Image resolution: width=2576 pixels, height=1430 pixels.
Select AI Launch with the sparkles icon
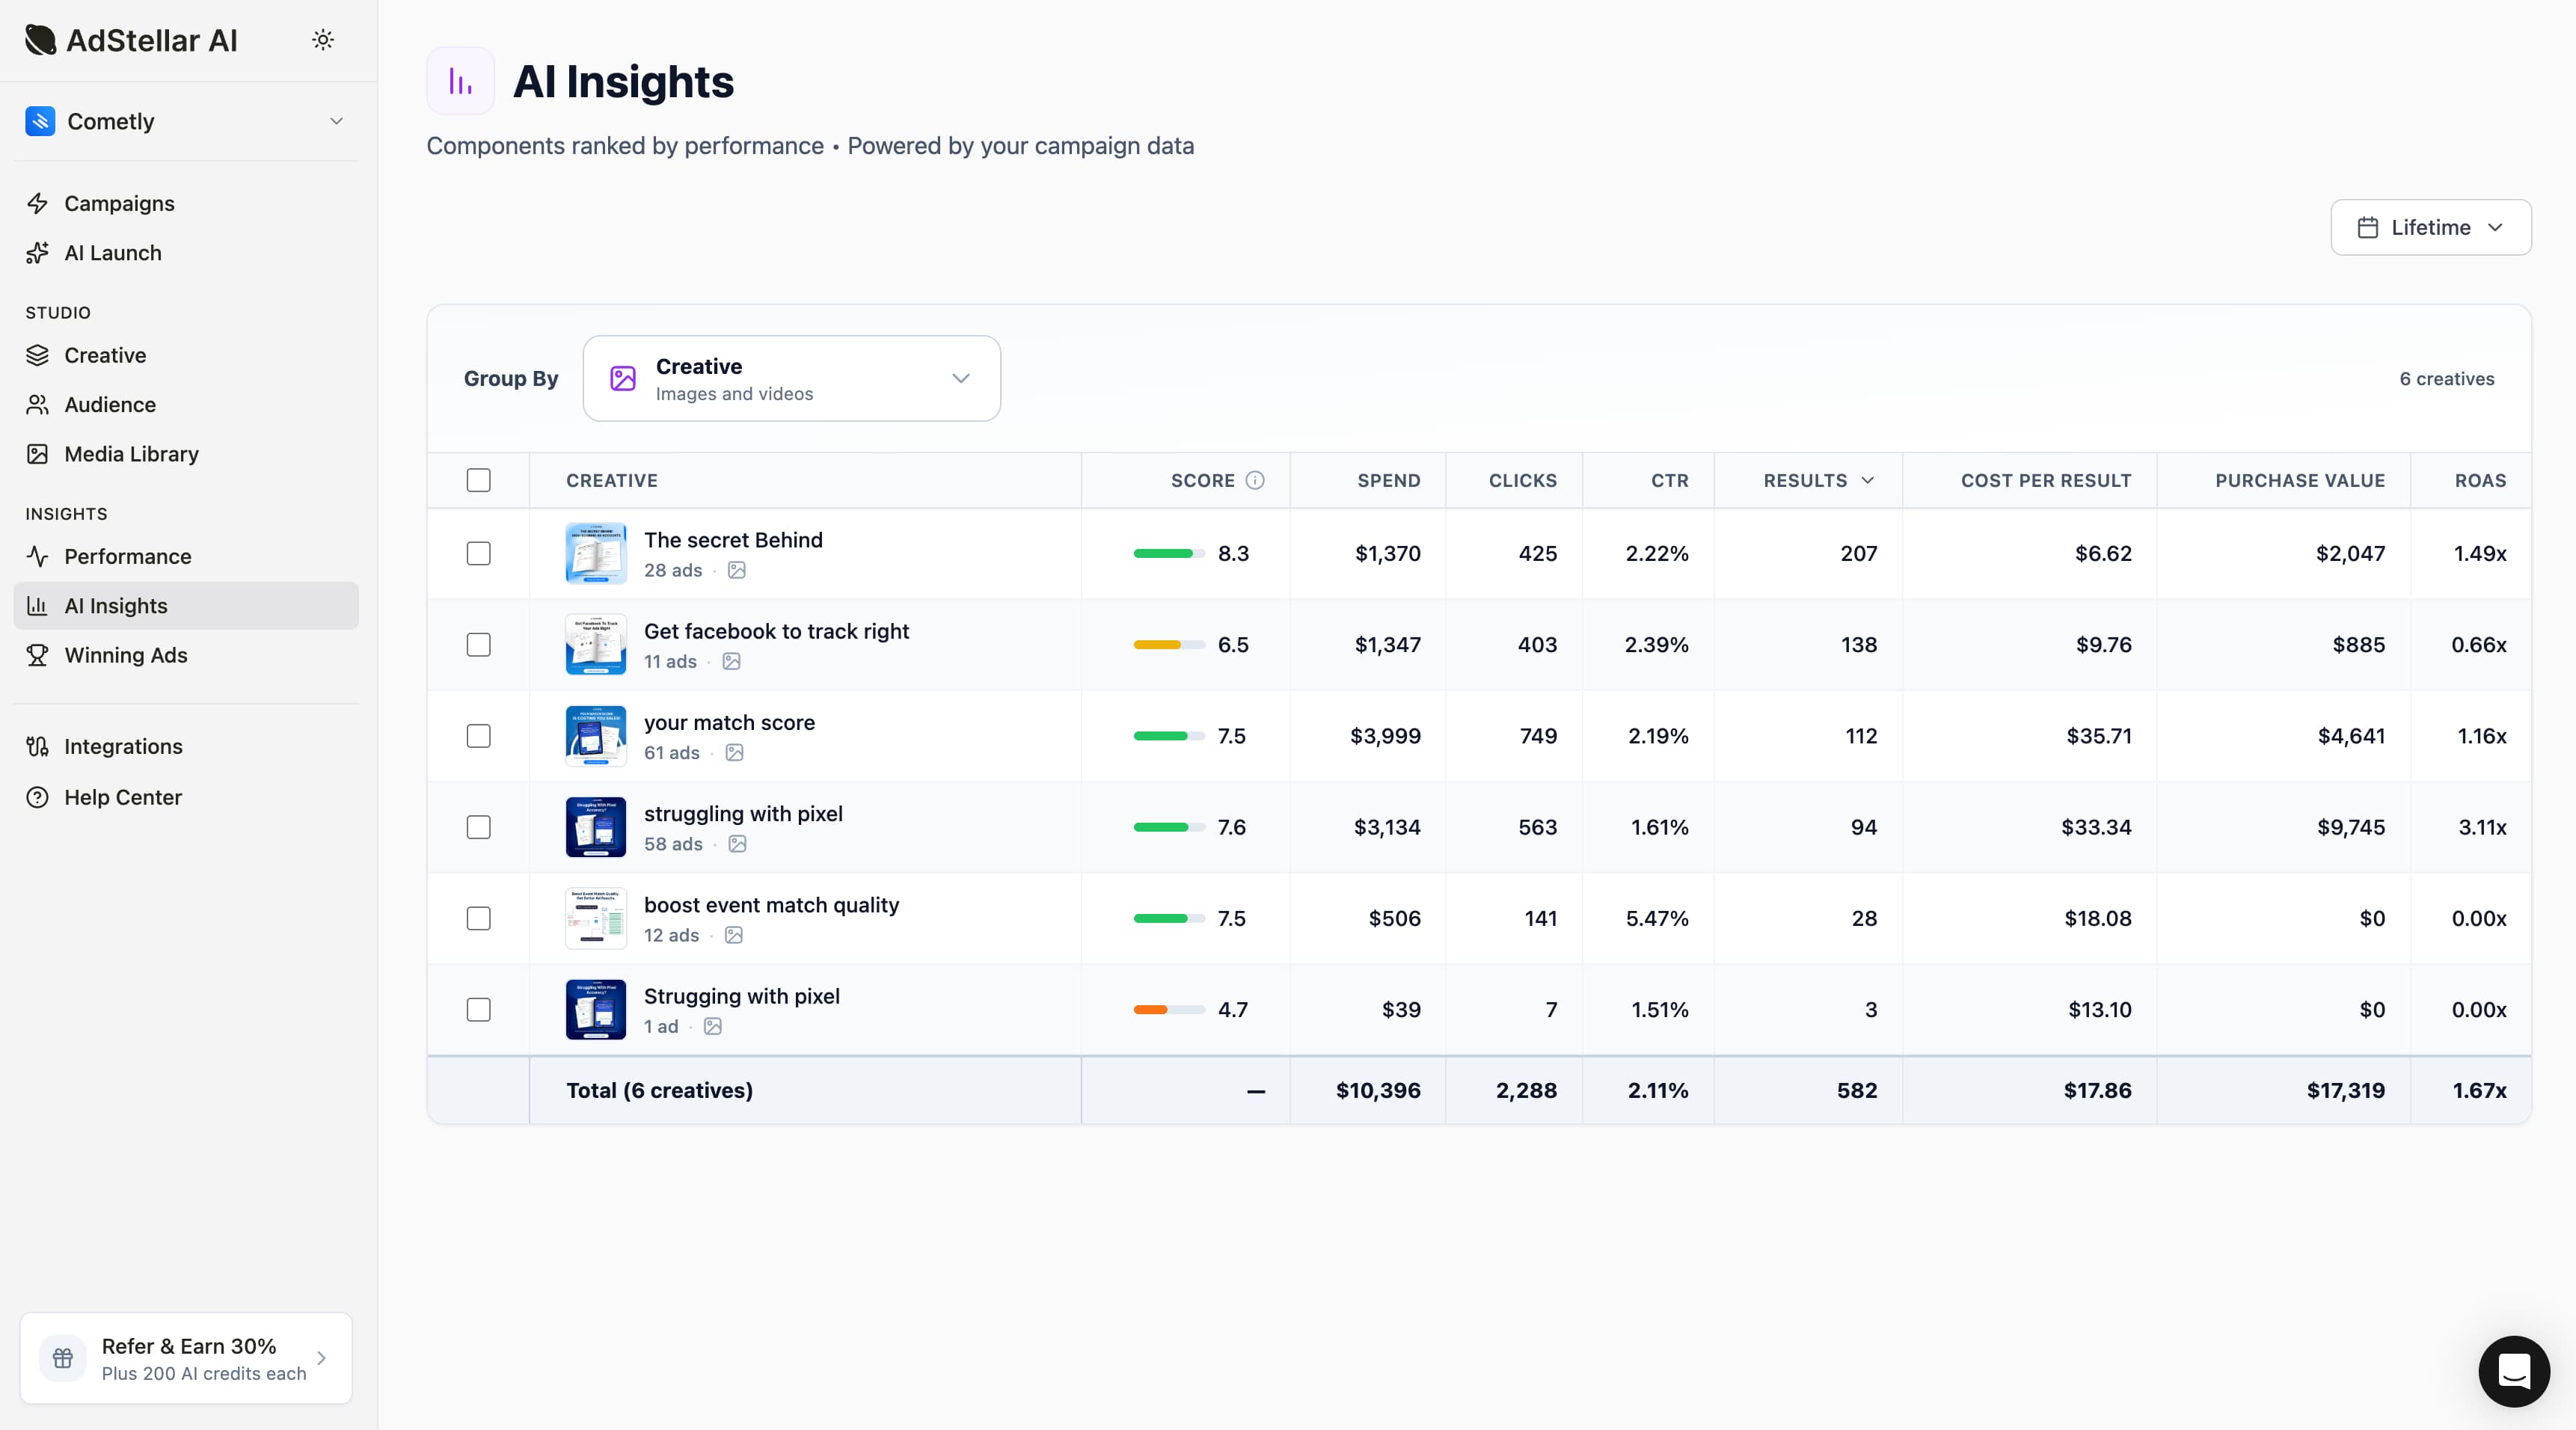tap(38, 253)
